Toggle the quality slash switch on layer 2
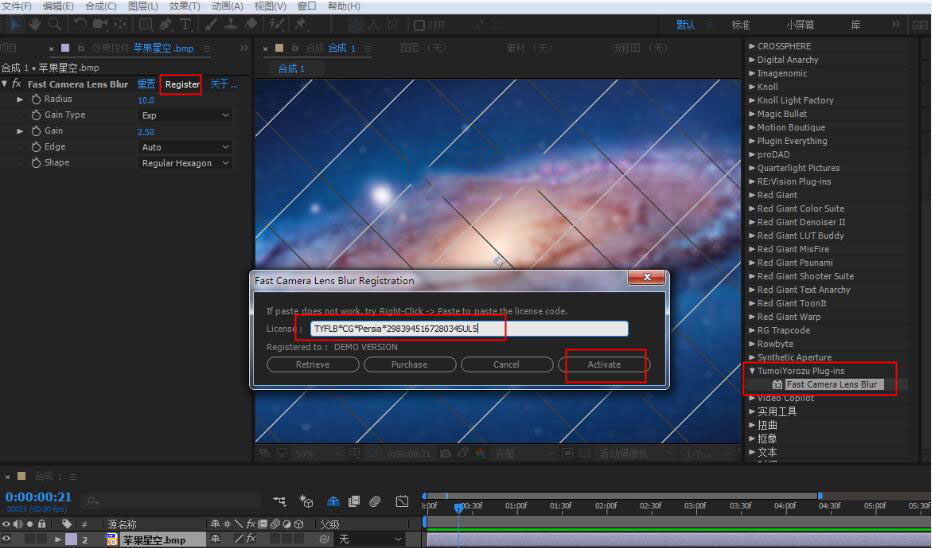The height and width of the screenshot is (548, 932). click(238, 539)
